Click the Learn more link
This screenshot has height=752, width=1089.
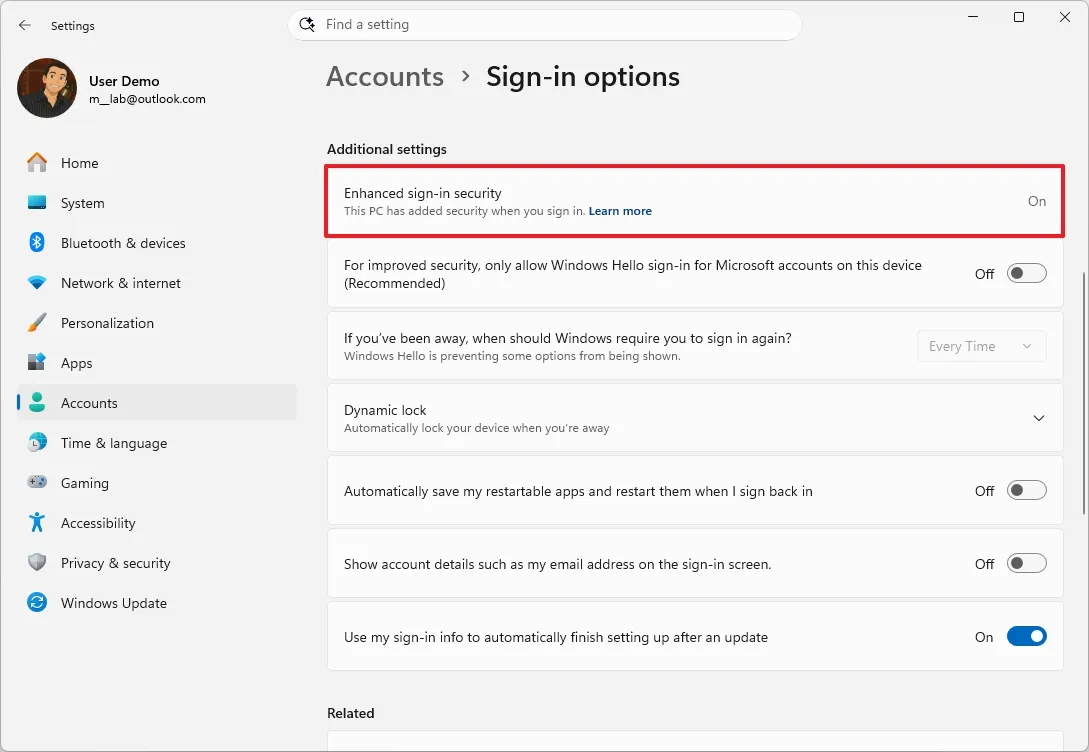pos(620,211)
